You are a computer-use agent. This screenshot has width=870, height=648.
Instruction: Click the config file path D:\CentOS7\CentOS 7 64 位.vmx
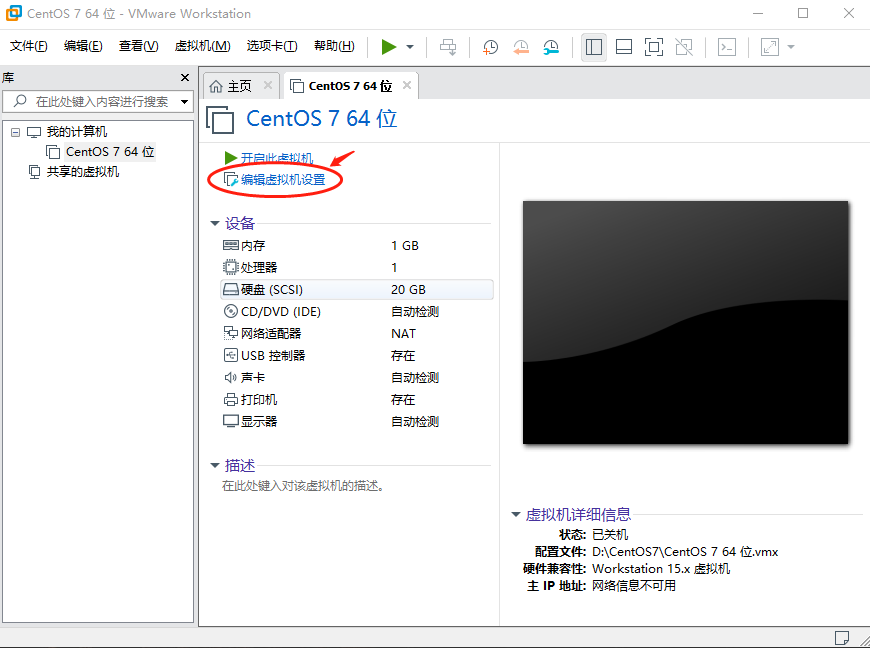[x=685, y=552]
